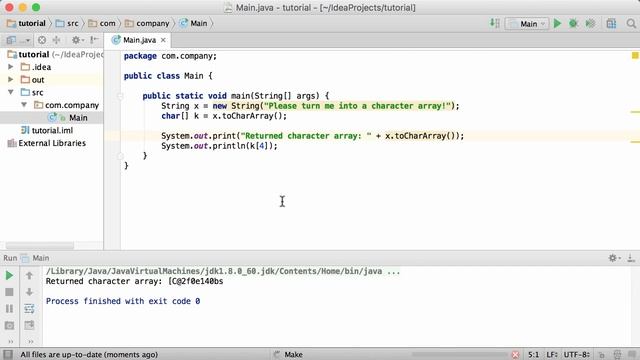This screenshot has height=360, width=640.
Task: Stop the process in Run panel
Action: (x=9, y=292)
